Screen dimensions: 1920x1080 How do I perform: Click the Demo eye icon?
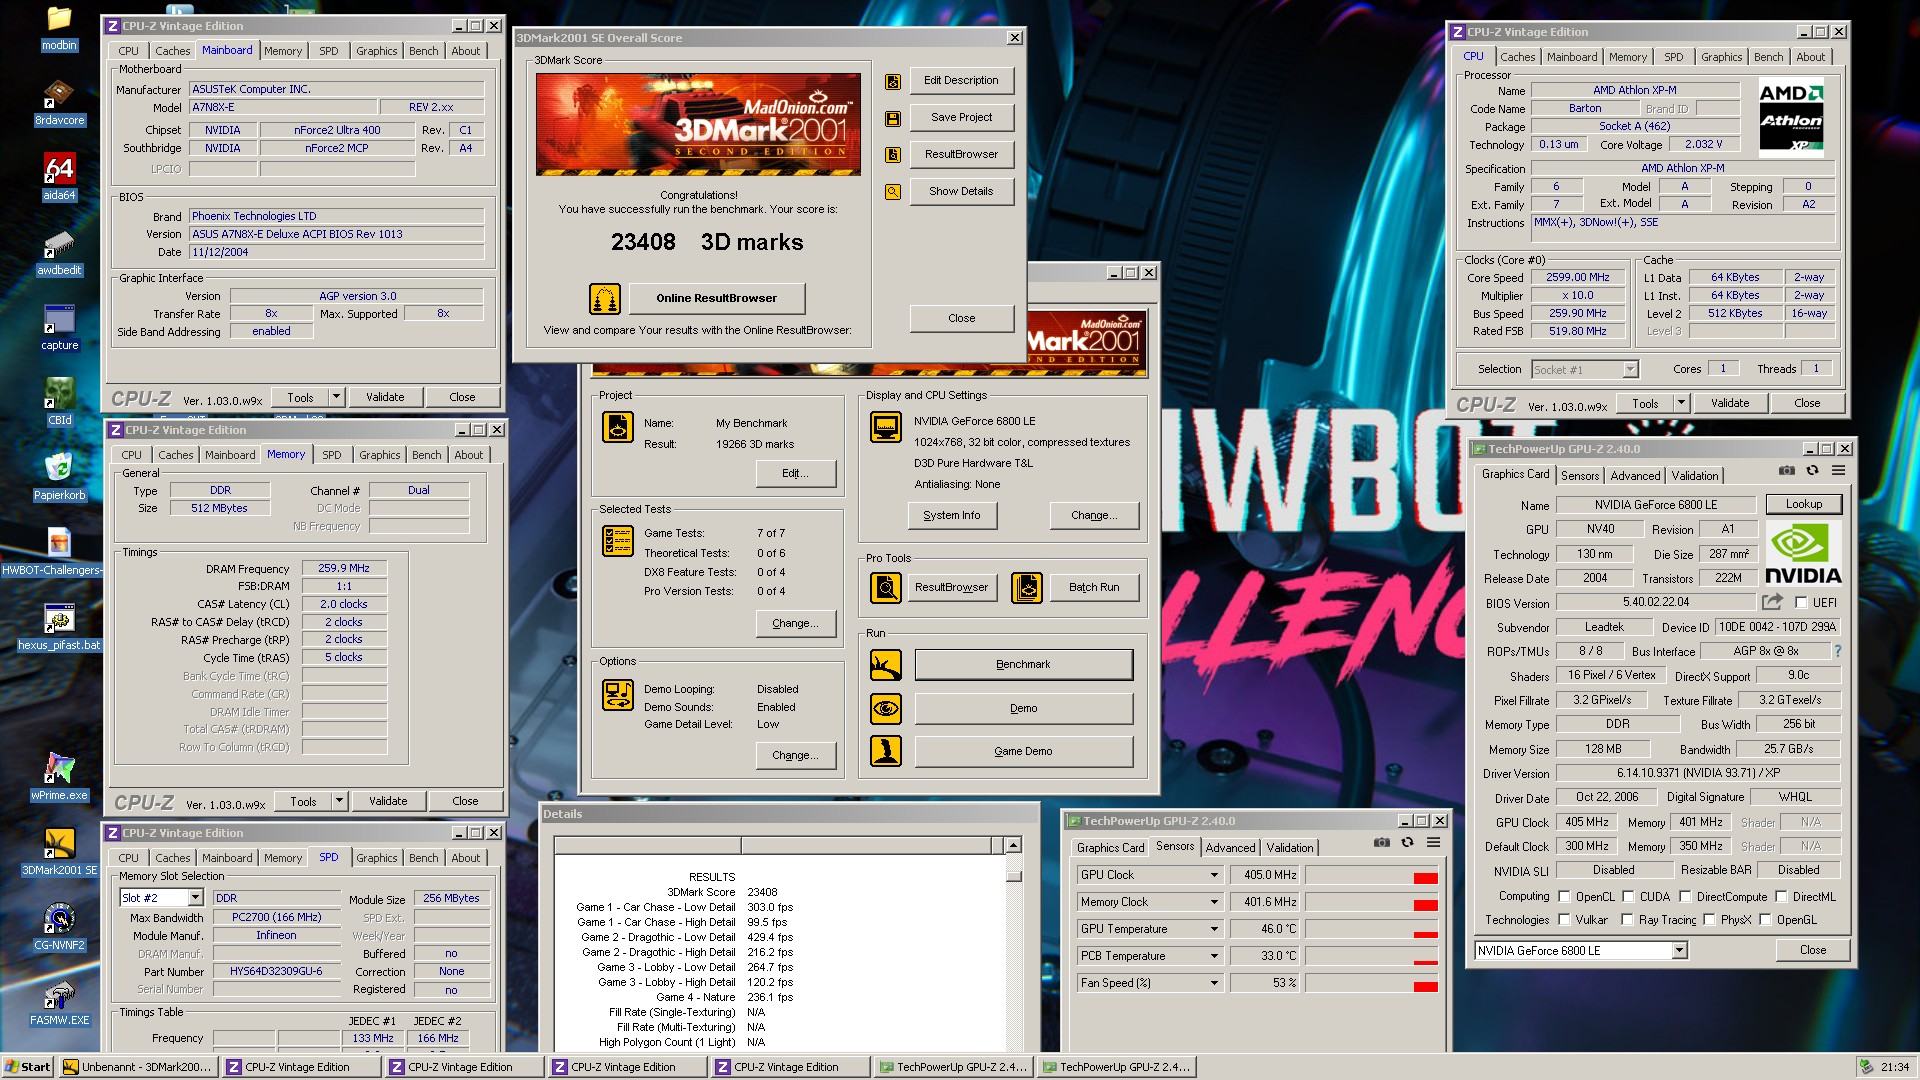coord(885,709)
